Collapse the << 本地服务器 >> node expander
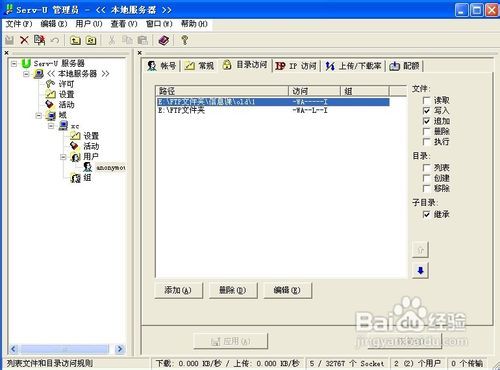This screenshot has width=500, height=370. tap(26, 74)
